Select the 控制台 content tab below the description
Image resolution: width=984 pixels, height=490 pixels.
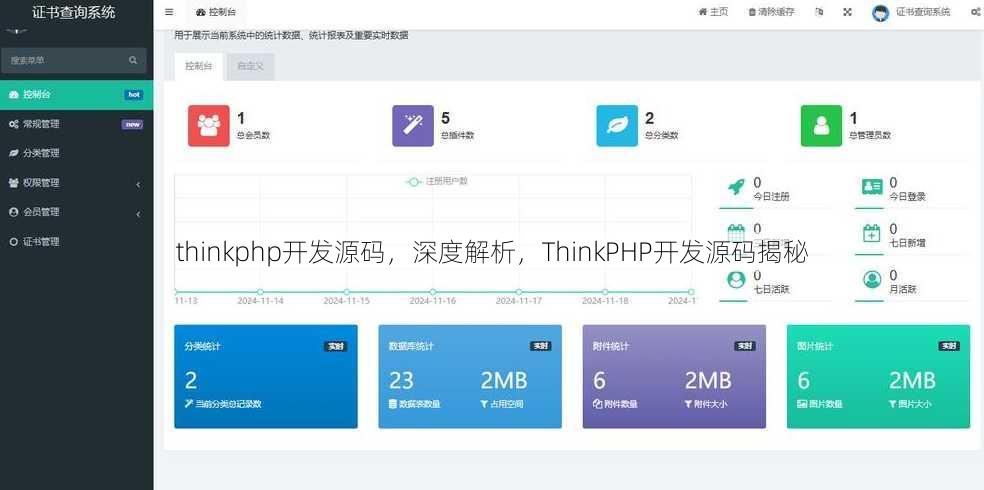click(198, 67)
